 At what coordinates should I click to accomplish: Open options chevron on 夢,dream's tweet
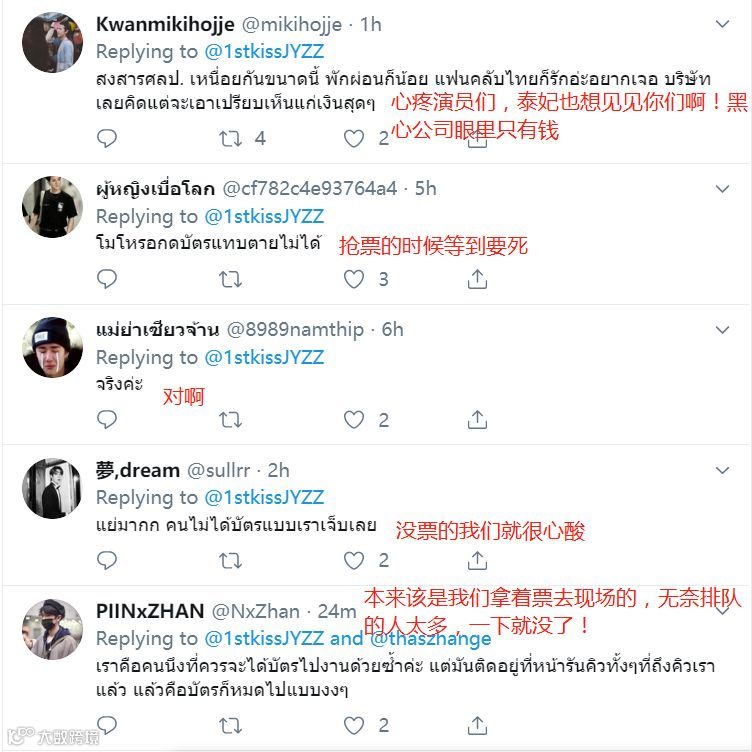[x=722, y=470]
